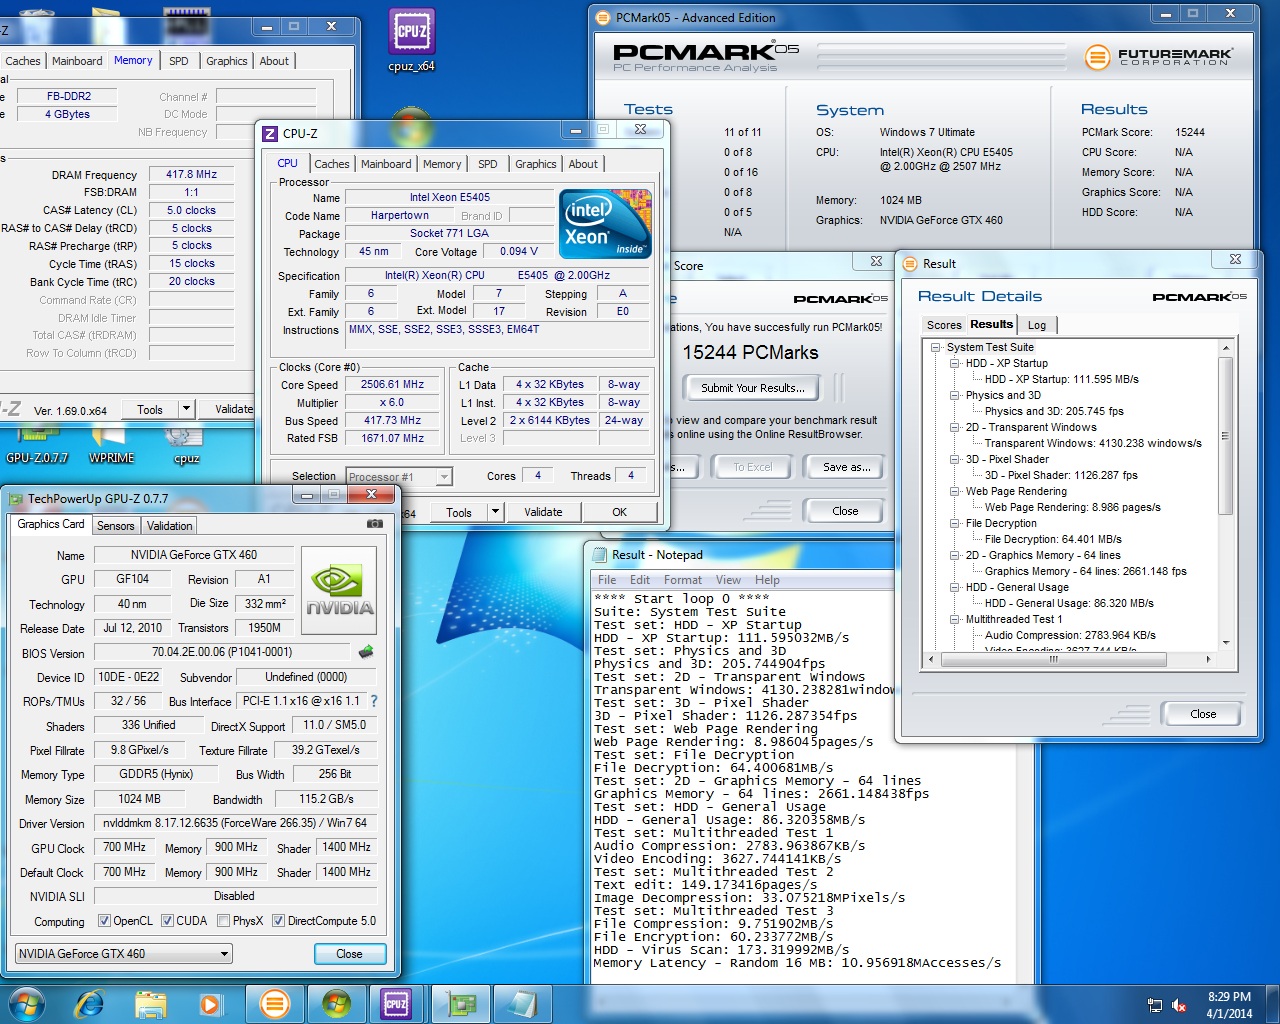Click the Intel Xeon inside logo in CPU-Z
Screen dimensions: 1280x1024
pos(605,223)
